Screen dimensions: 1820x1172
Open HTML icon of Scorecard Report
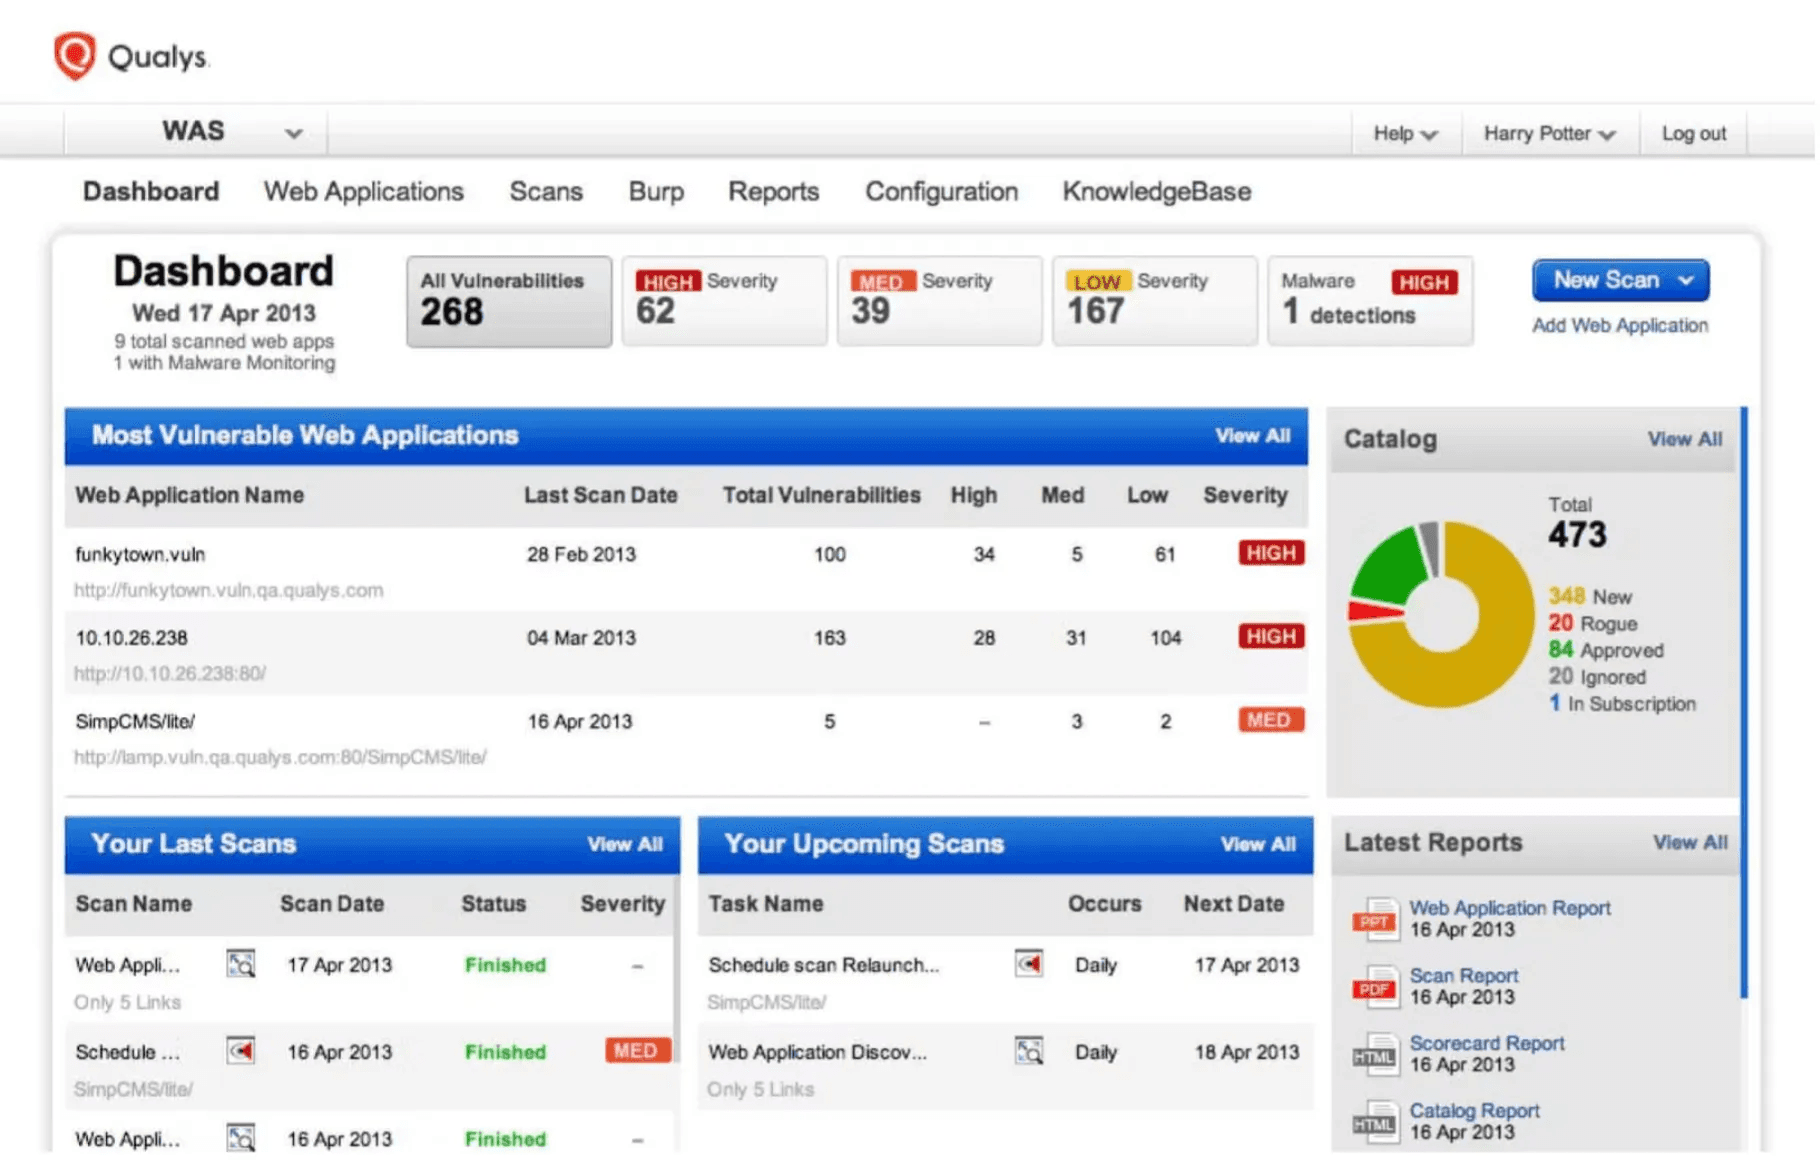(1378, 1057)
